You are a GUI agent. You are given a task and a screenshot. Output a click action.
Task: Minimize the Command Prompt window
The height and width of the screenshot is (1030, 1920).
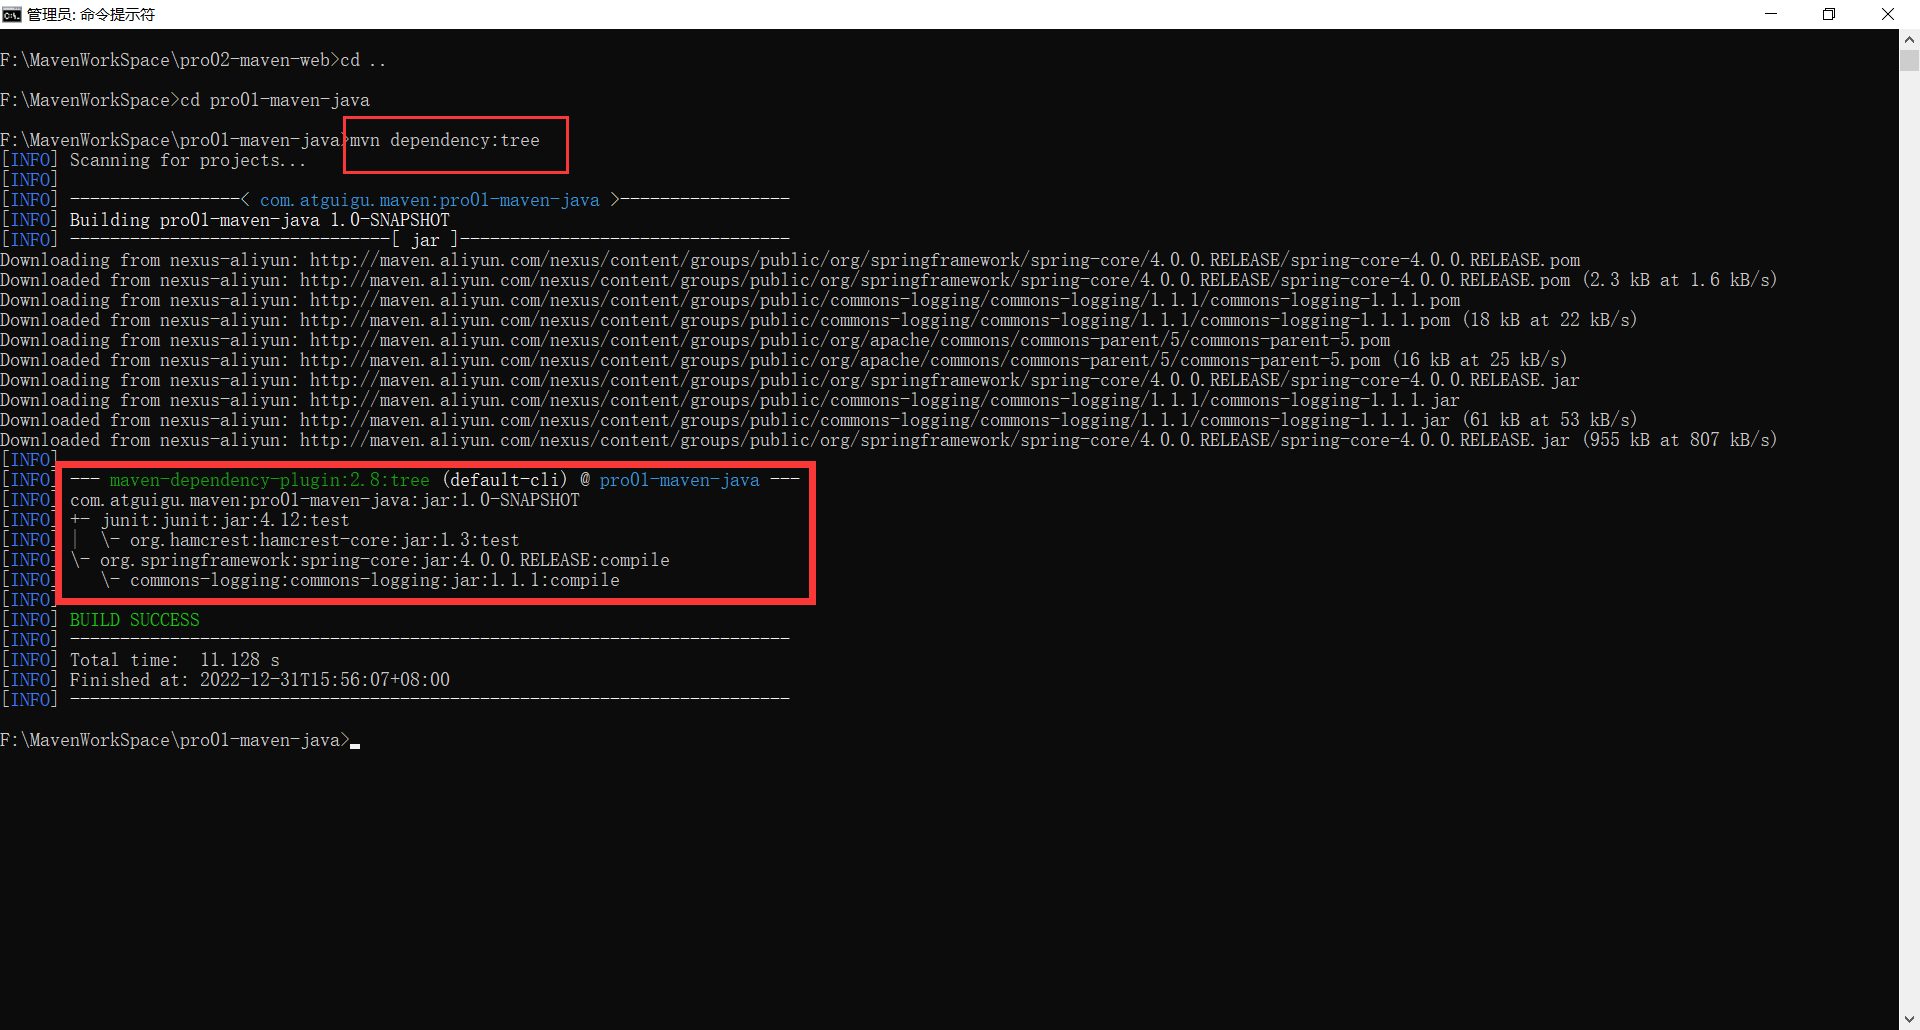coord(1771,14)
